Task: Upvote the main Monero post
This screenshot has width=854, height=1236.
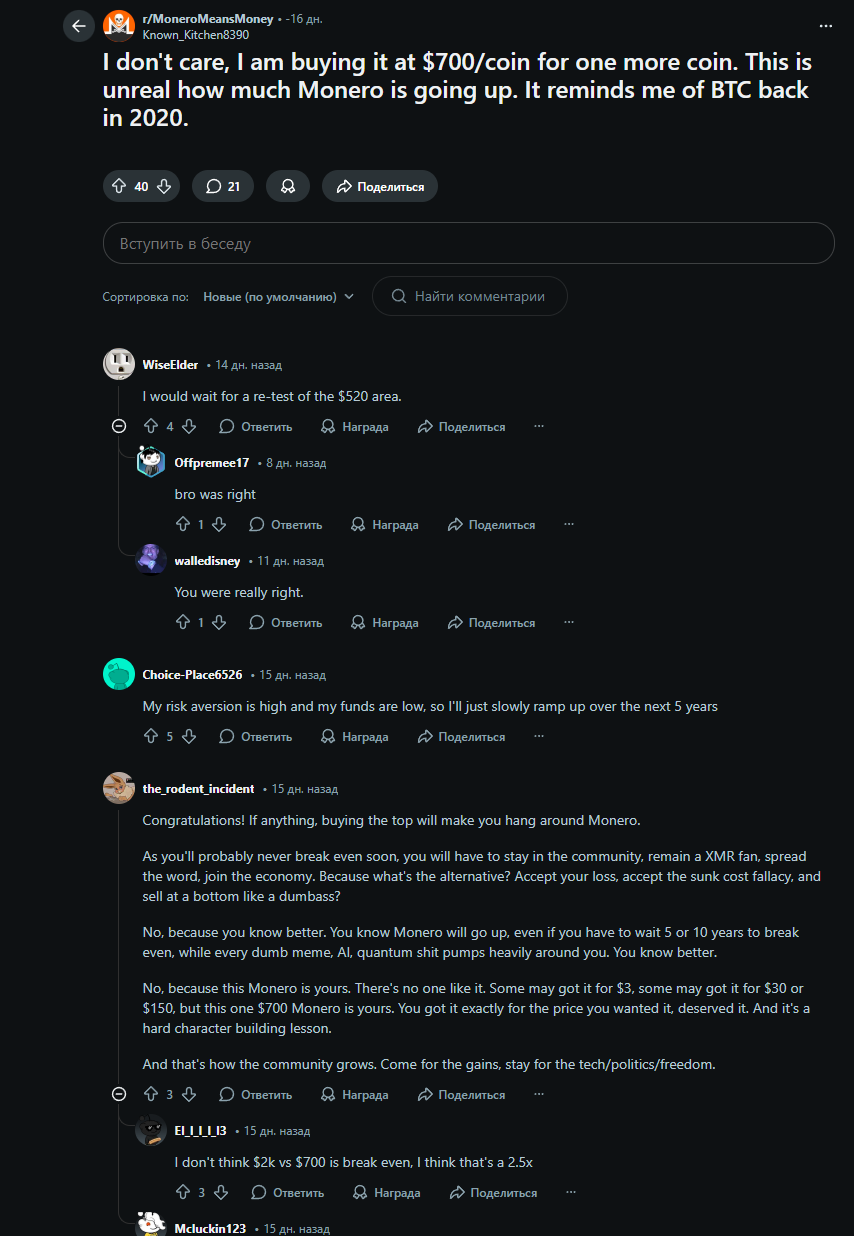Action: tap(119, 186)
